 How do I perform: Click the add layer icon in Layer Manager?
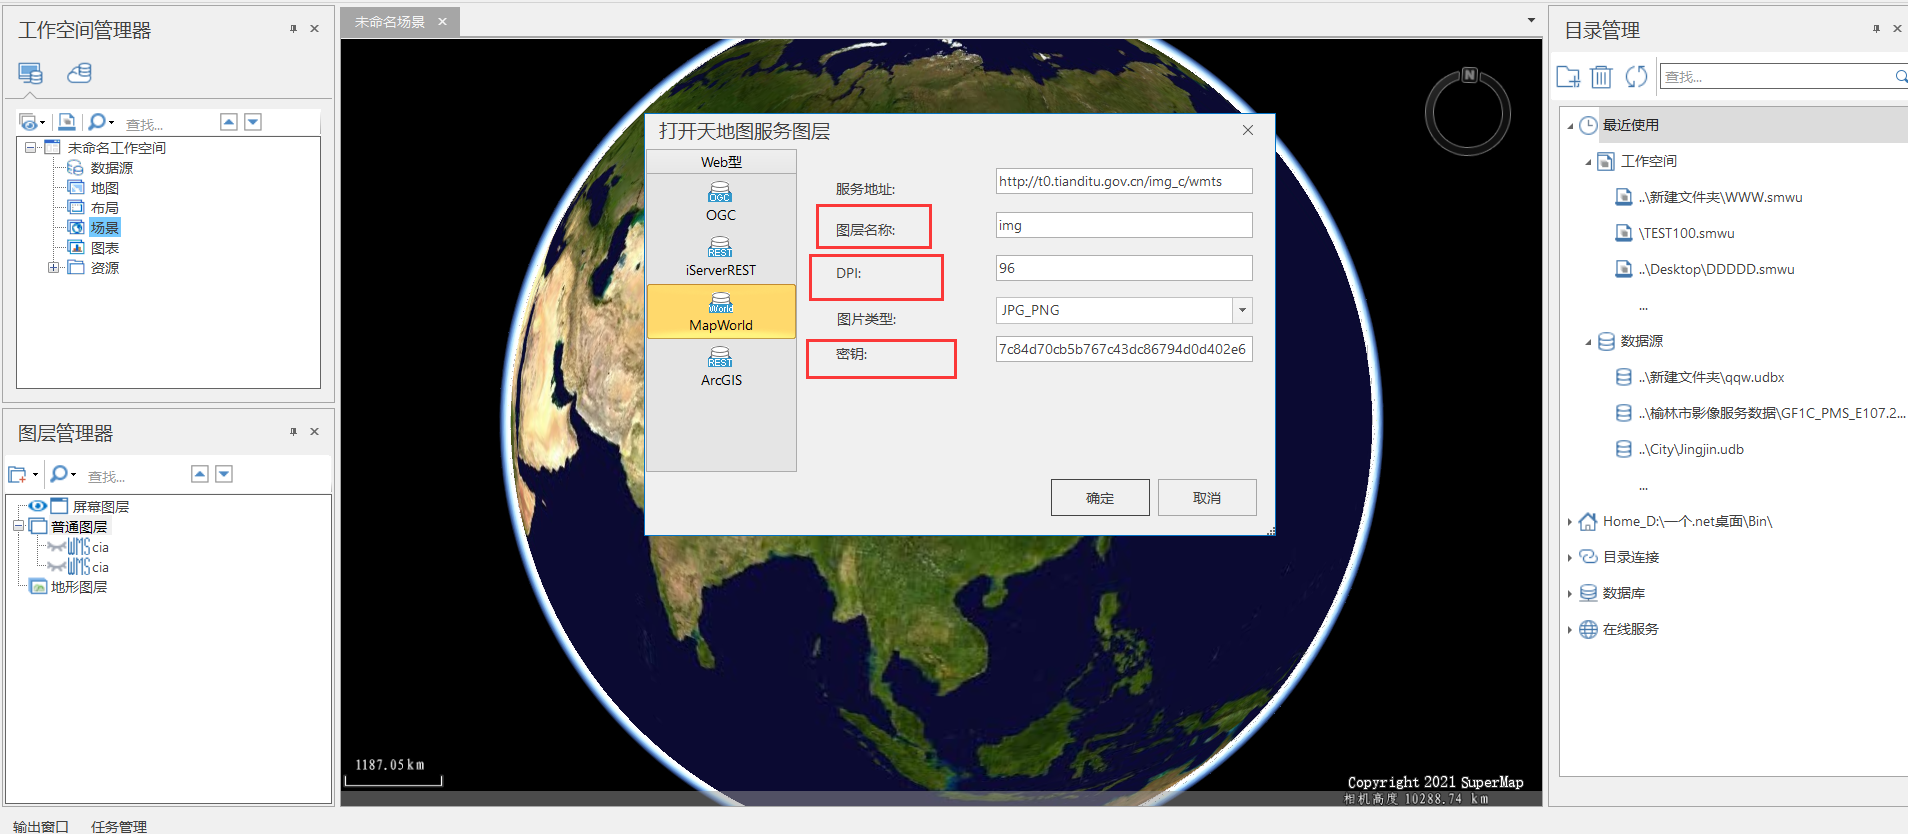[18, 474]
